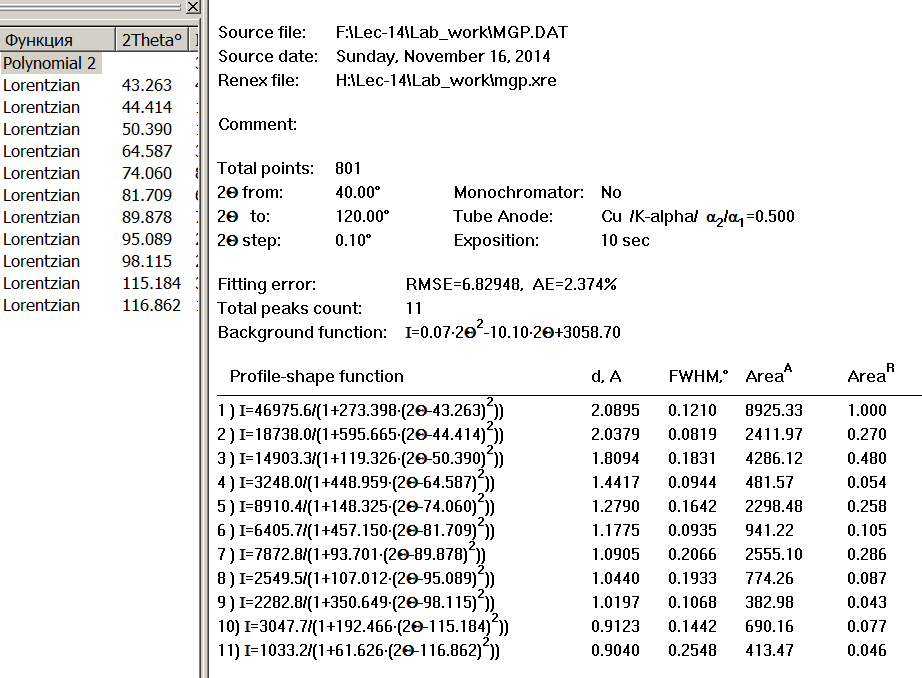
Task: Click the source file path F:\Lec-14\Lab_work\MGP.DAT
Action: click(452, 32)
